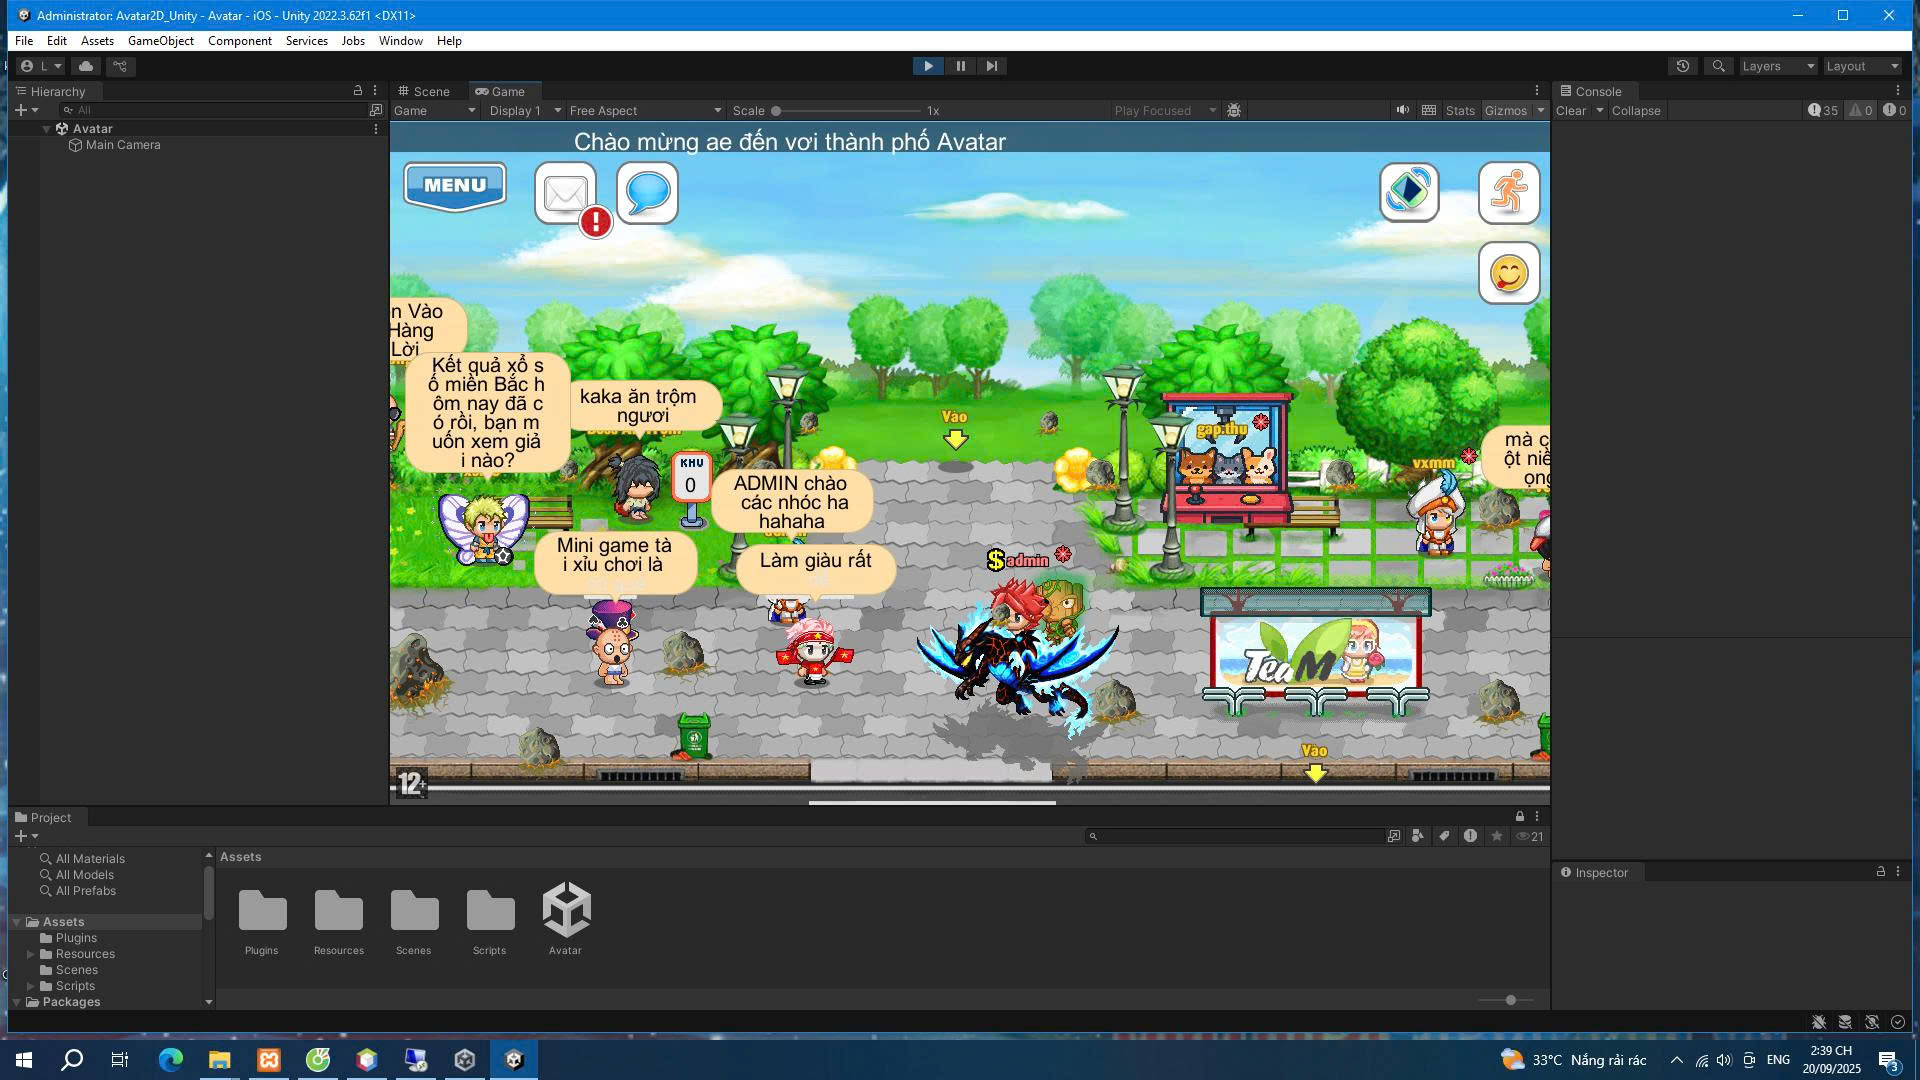
Task: Click the Play button in toolbar
Action: coord(927,66)
